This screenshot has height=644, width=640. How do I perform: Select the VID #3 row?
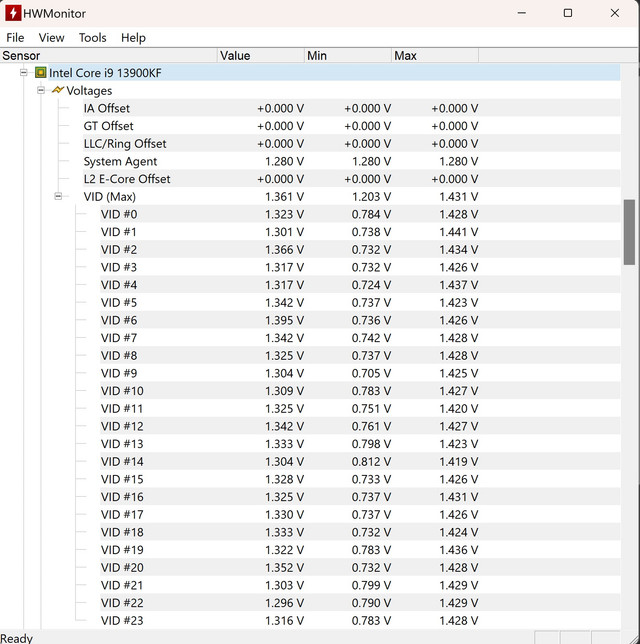(360, 267)
